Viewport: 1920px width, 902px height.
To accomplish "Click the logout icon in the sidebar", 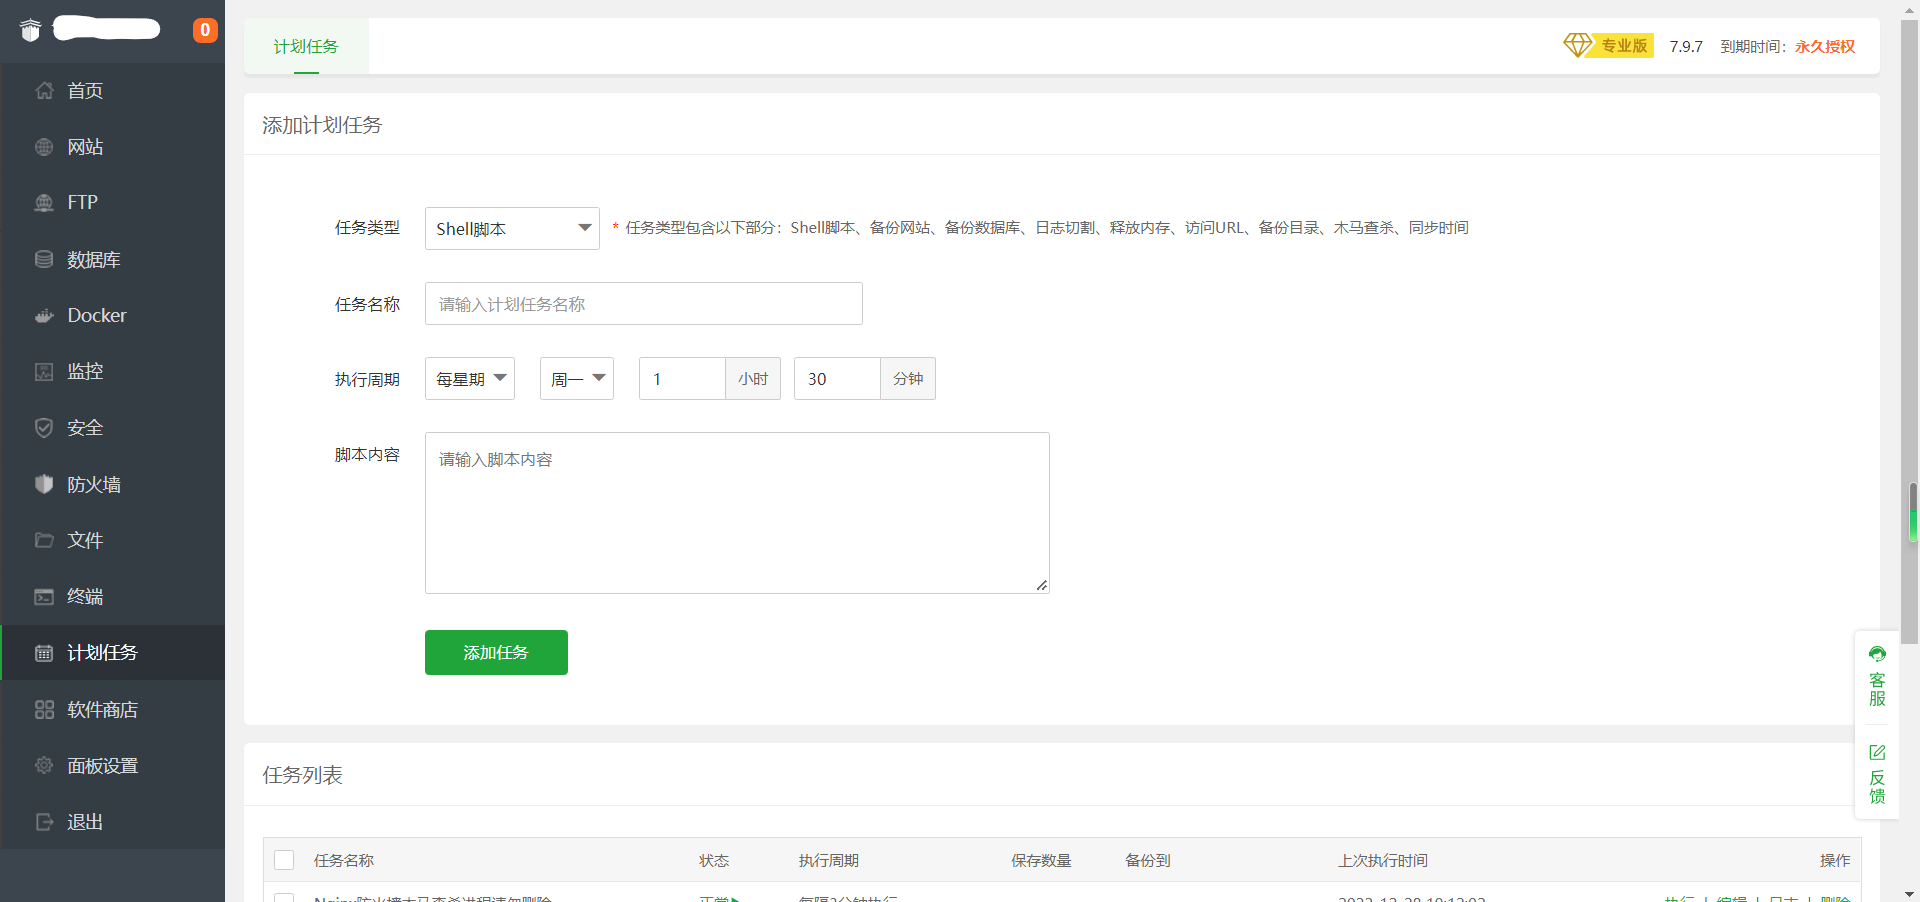I will point(44,822).
